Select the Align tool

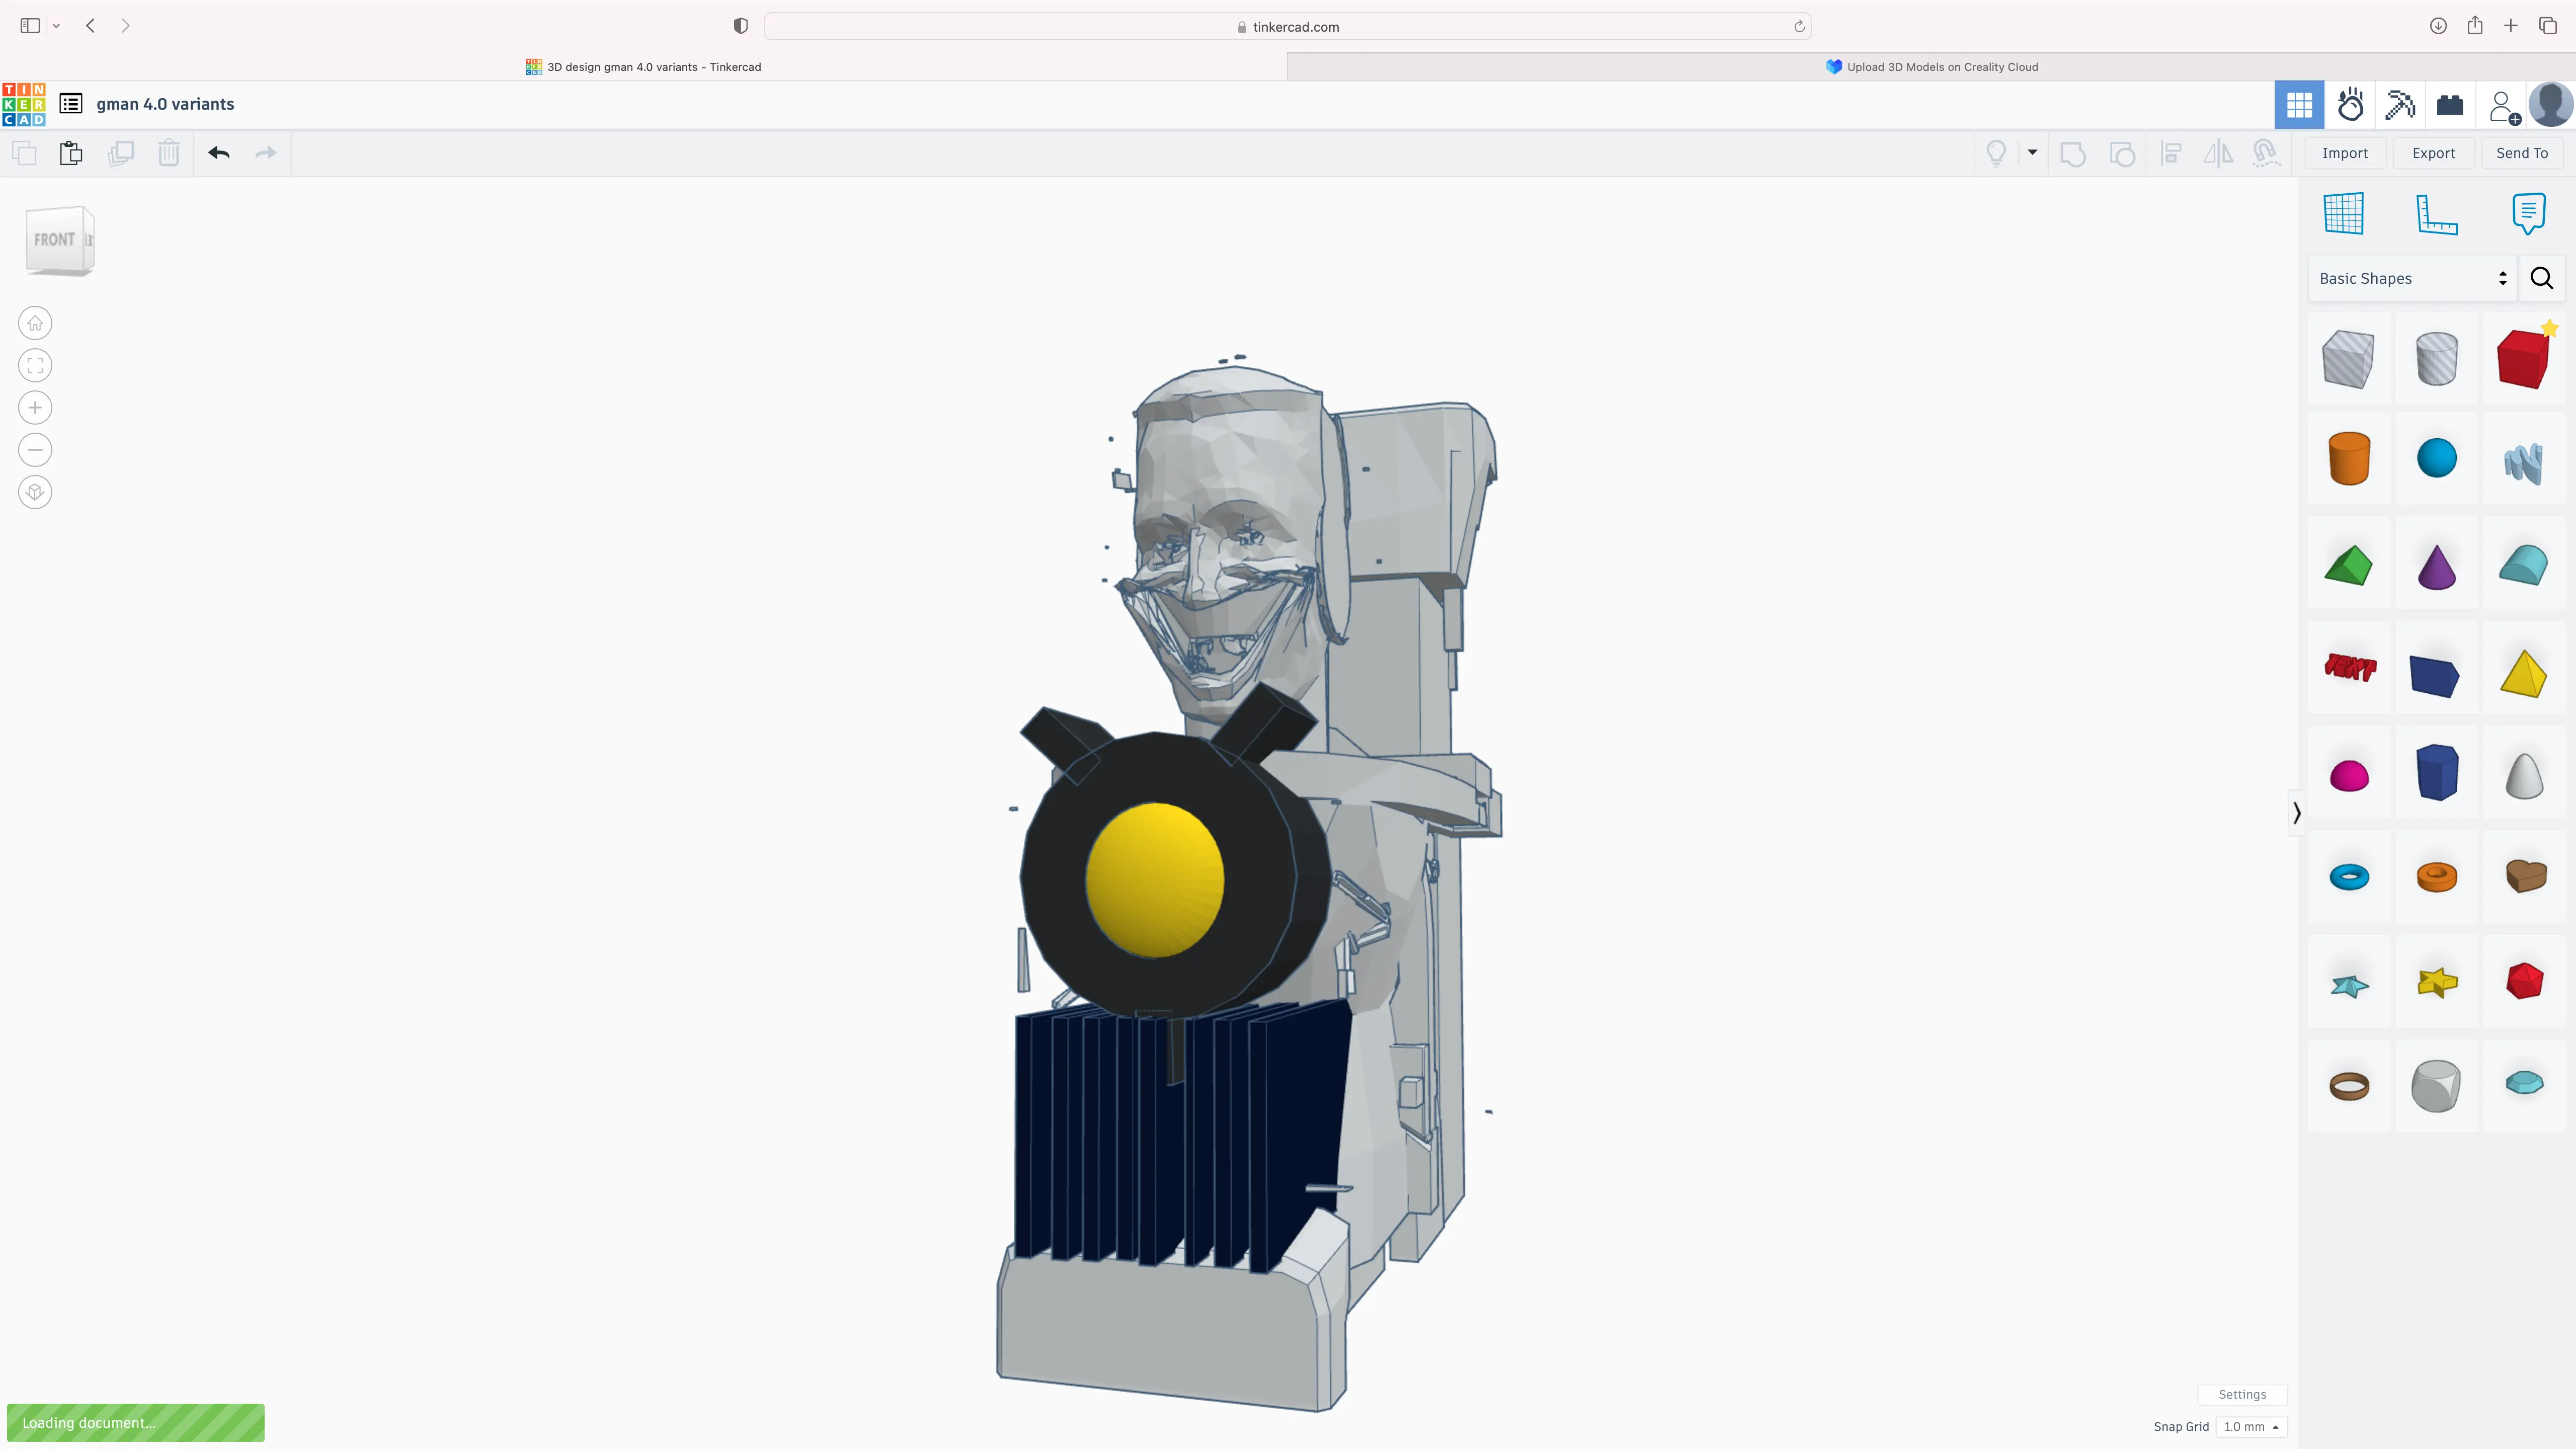click(2171, 153)
